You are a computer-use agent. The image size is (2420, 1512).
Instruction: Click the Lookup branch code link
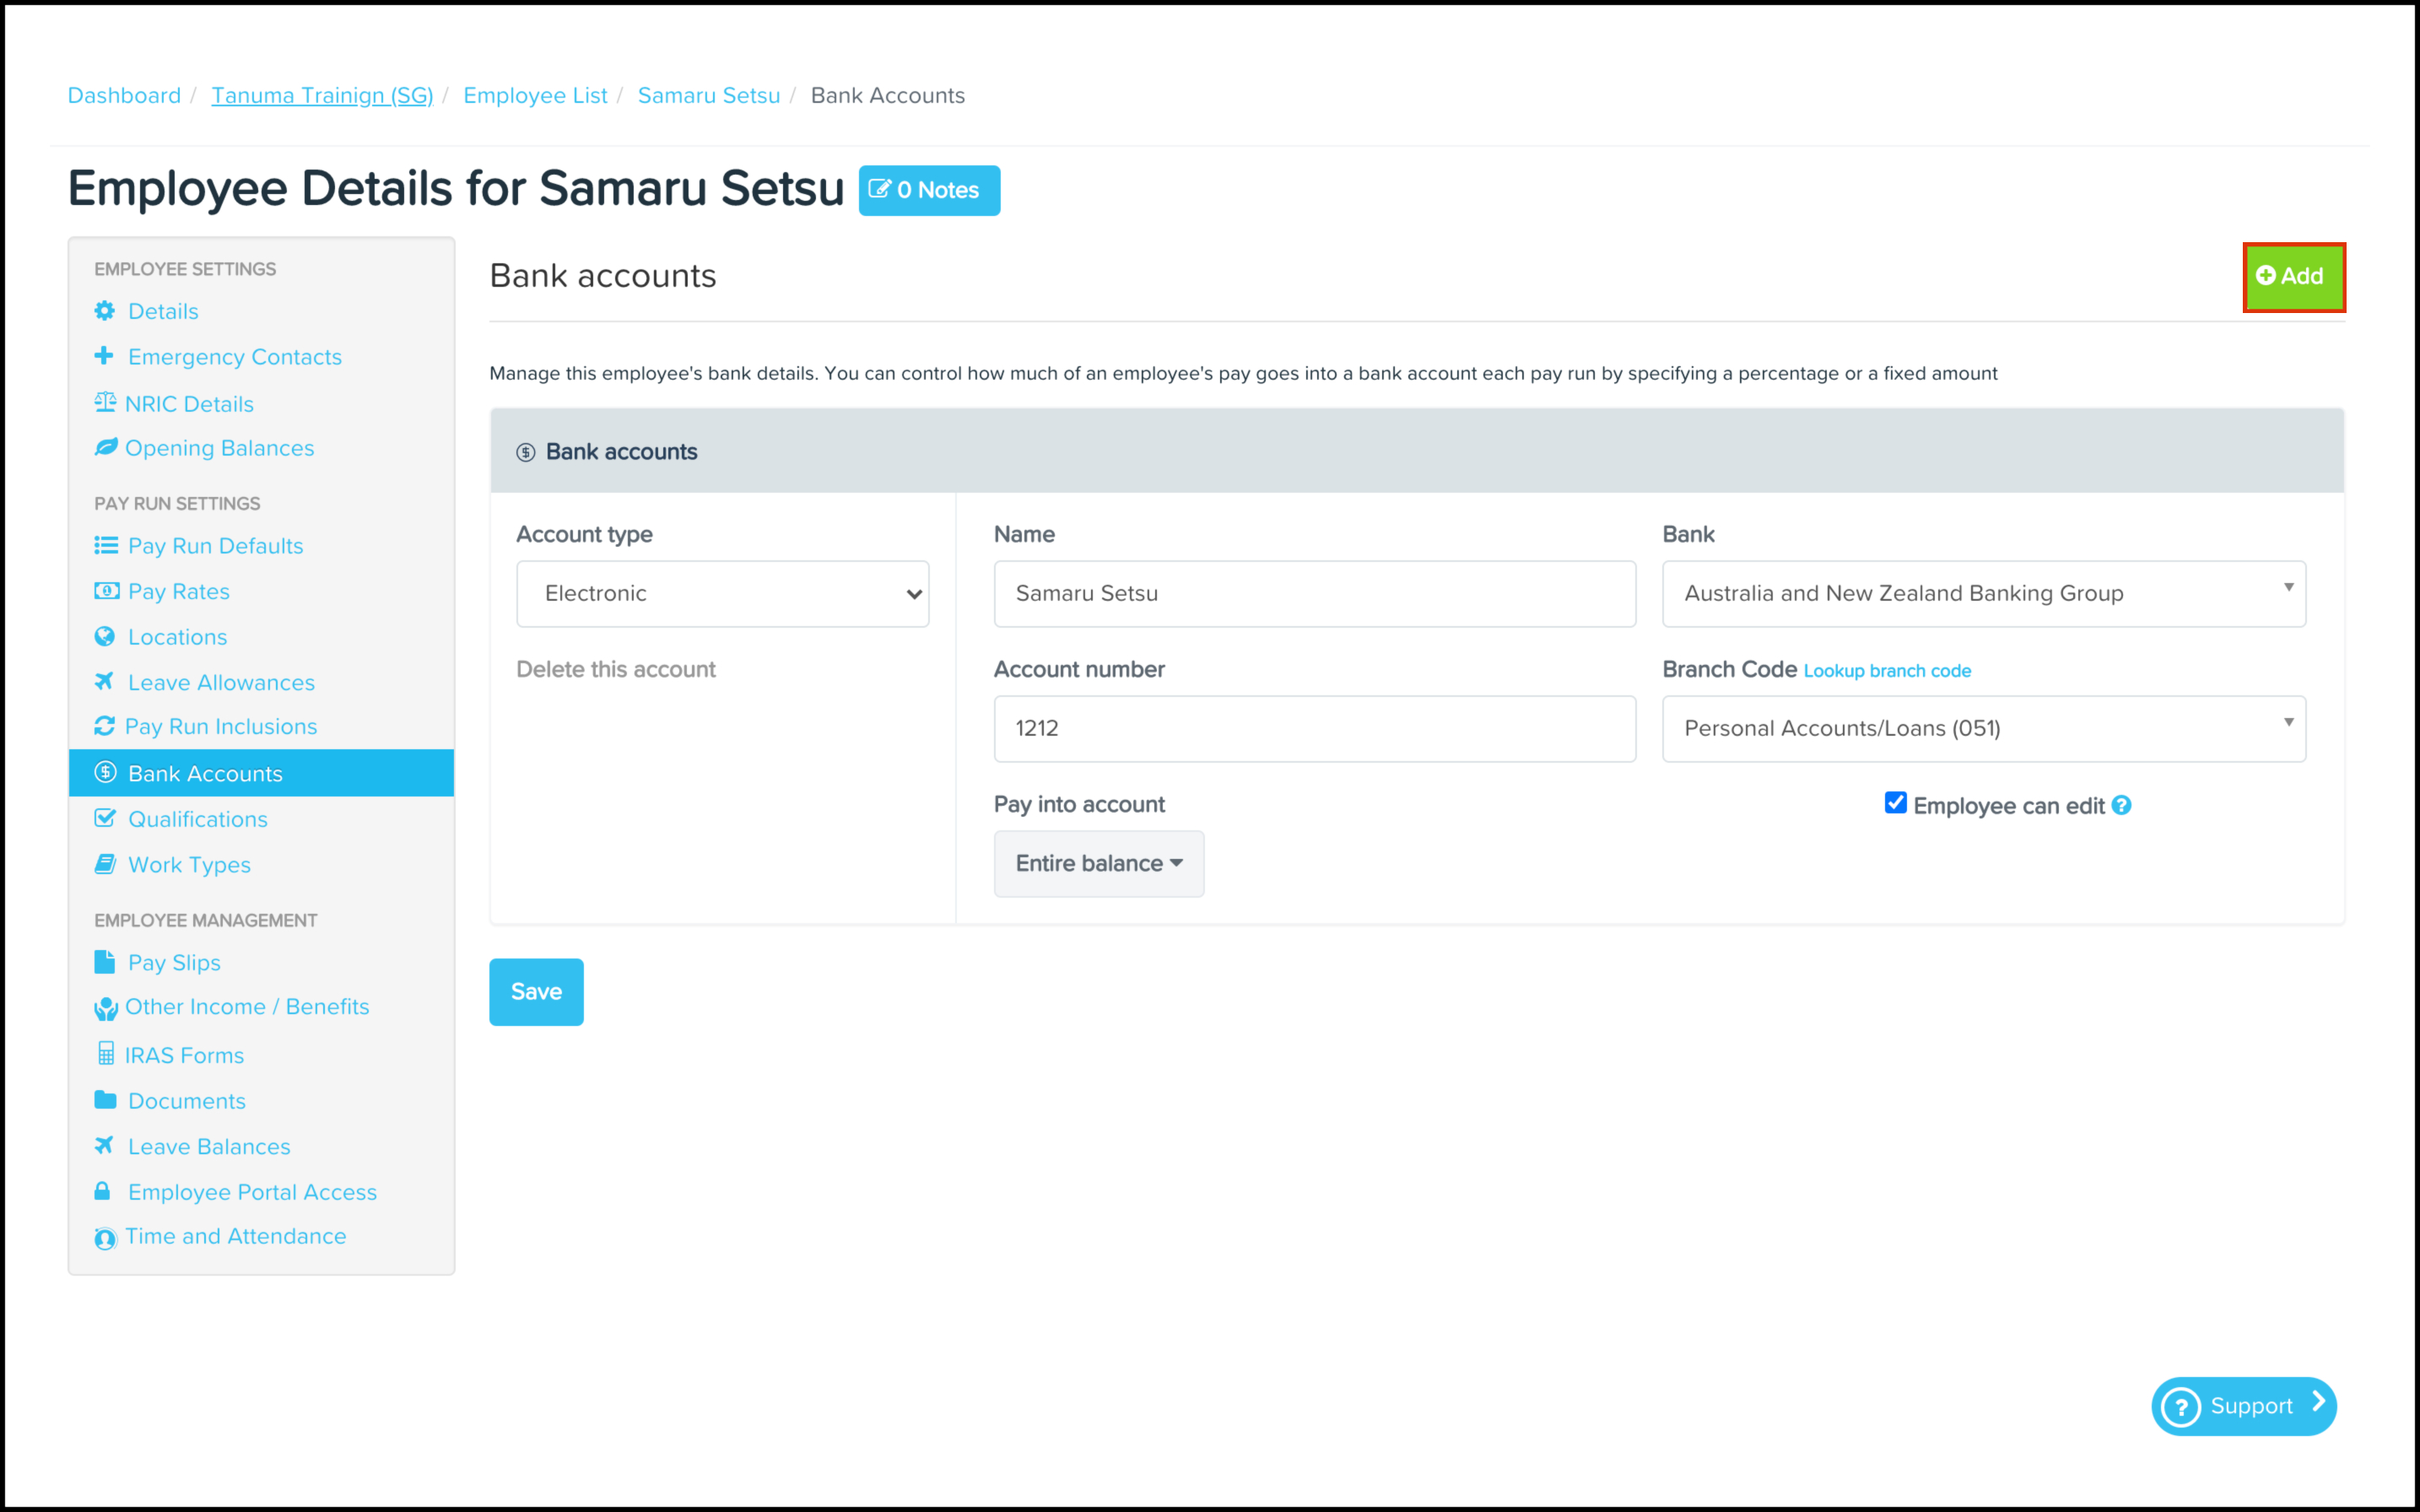[x=1887, y=671]
